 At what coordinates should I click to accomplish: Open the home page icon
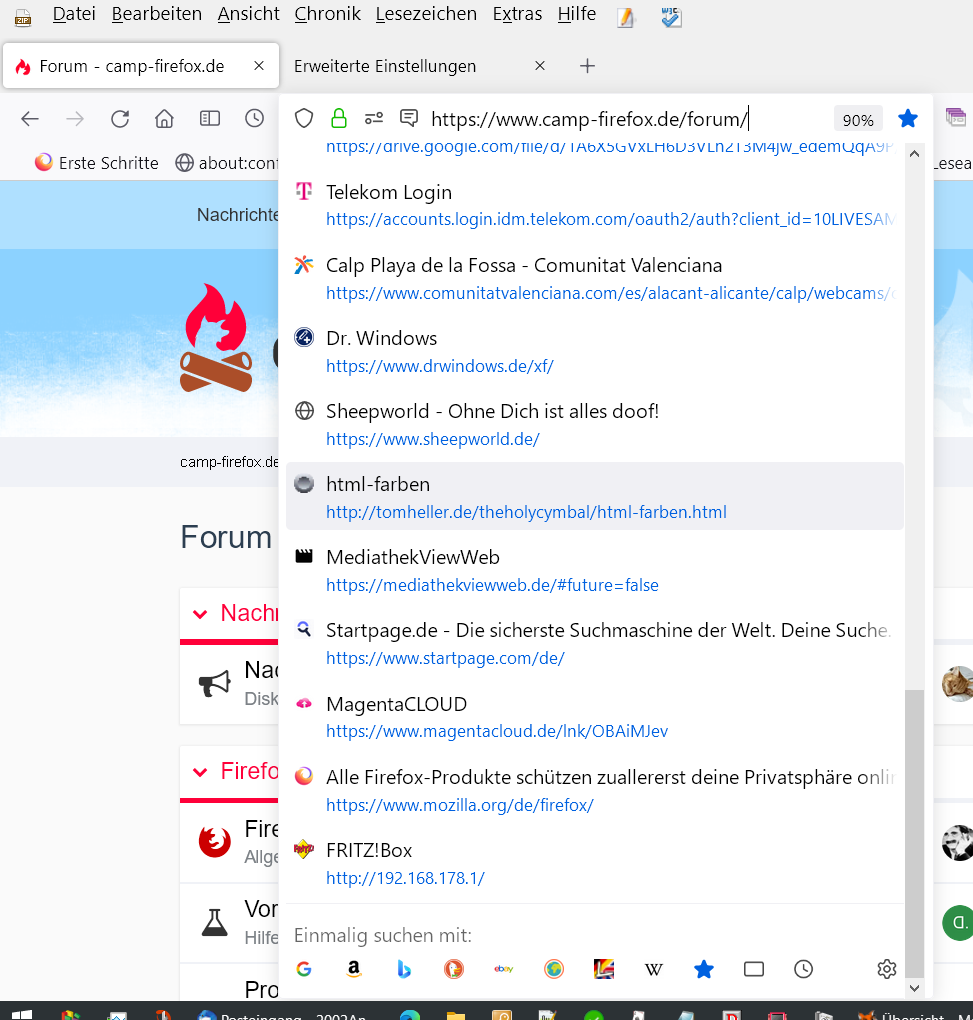pos(165,119)
